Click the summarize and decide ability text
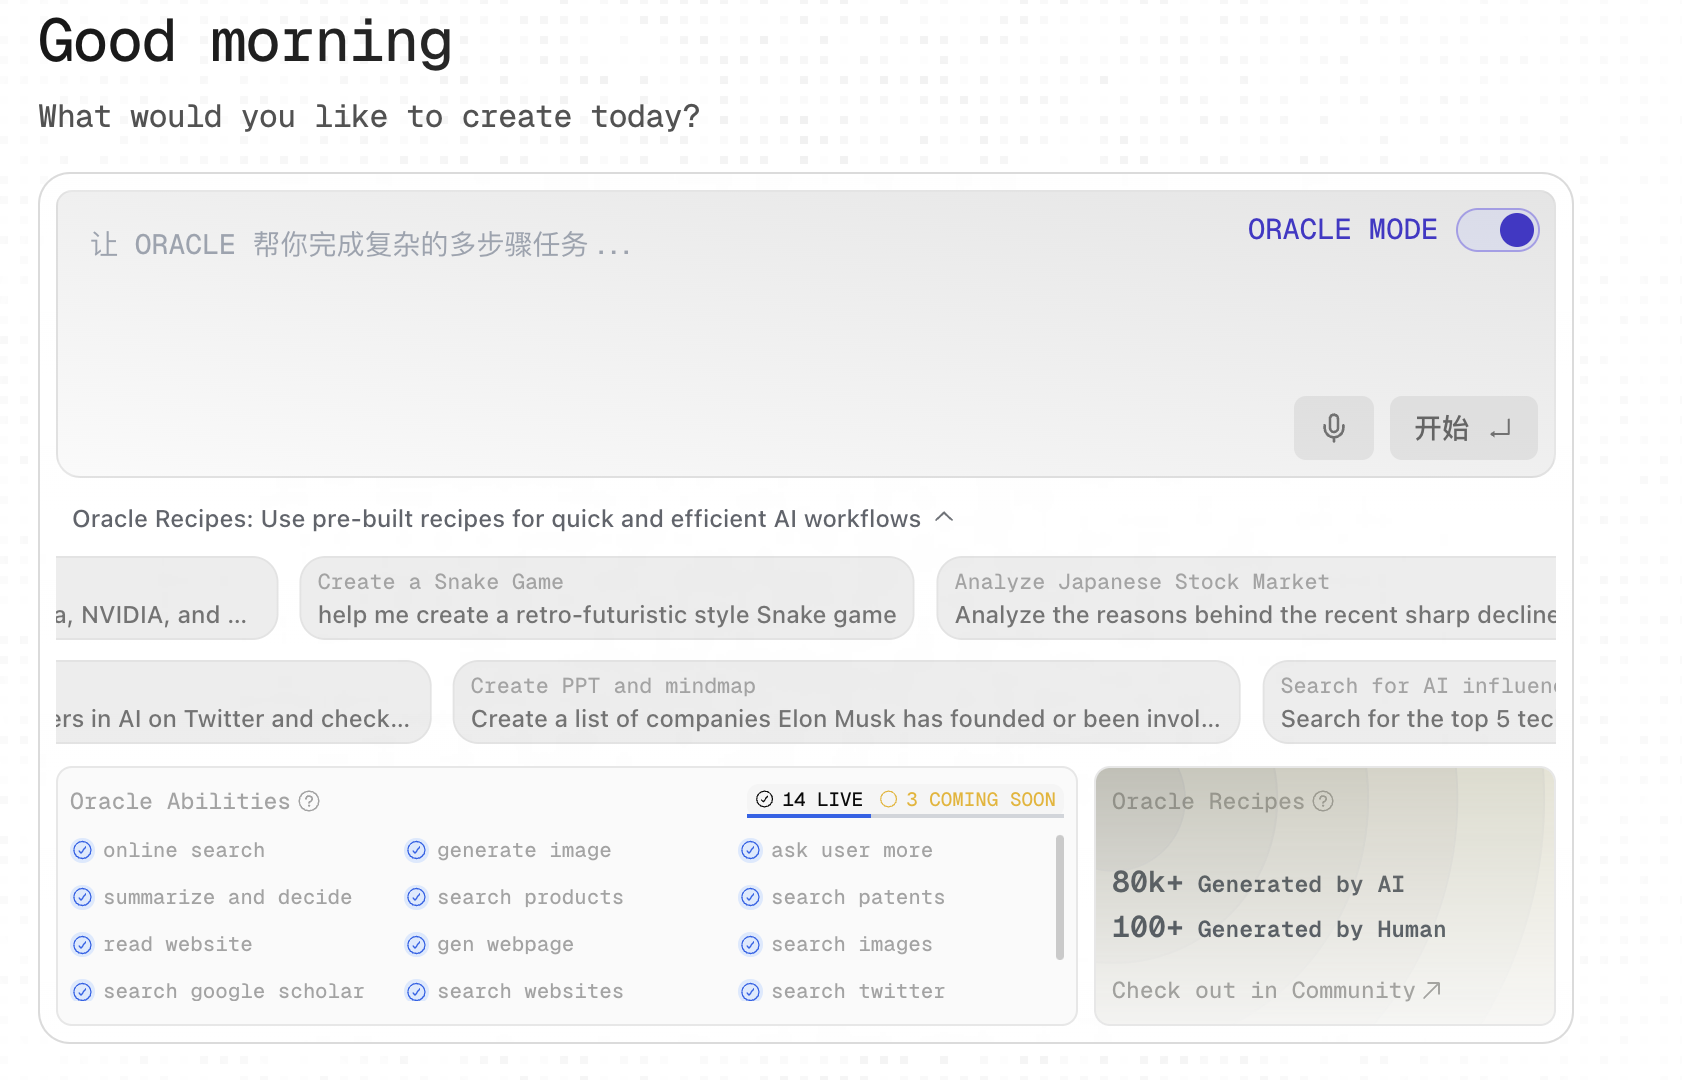 coord(228,897)
